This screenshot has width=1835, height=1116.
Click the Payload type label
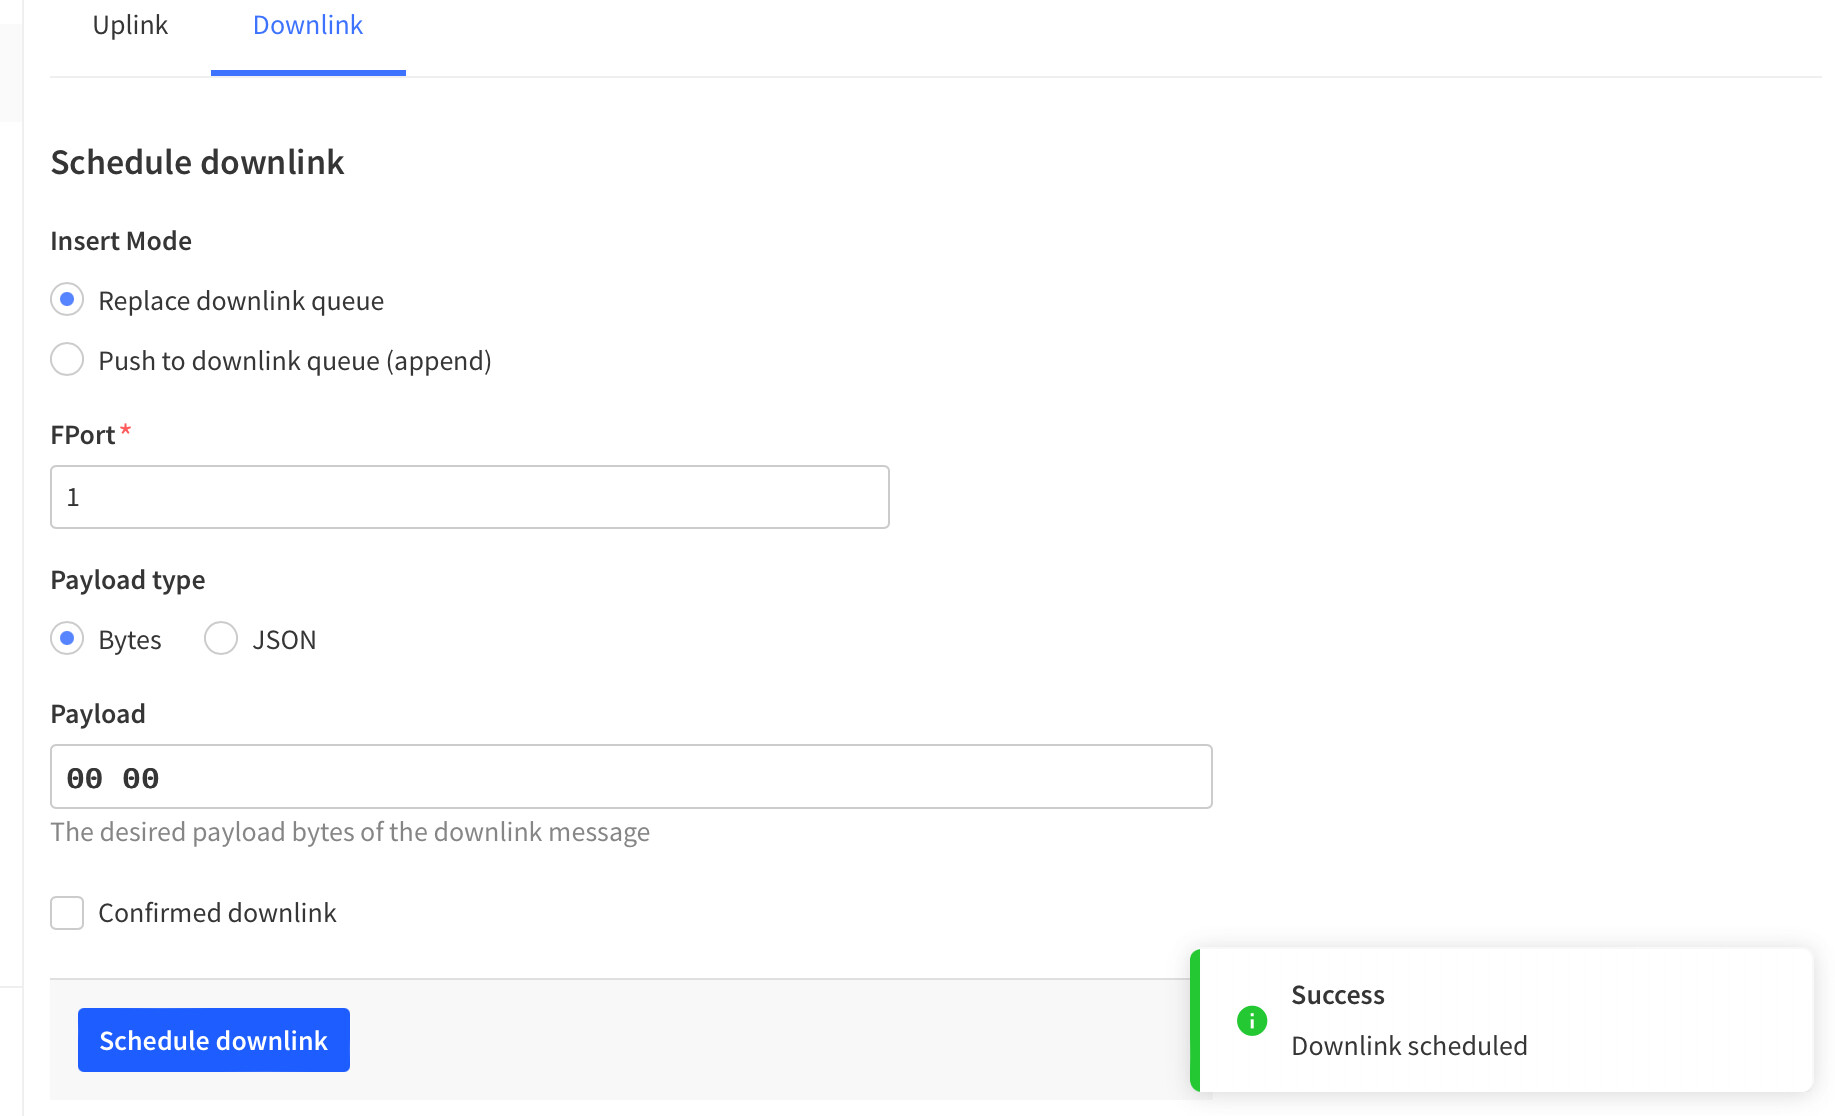[x=128, y=580]
